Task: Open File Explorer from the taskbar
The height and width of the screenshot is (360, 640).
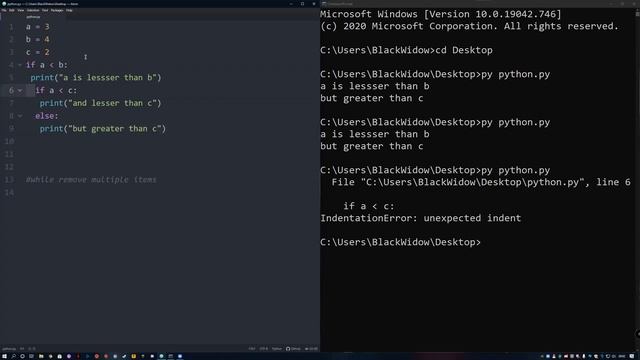Action: click(41, 356)
